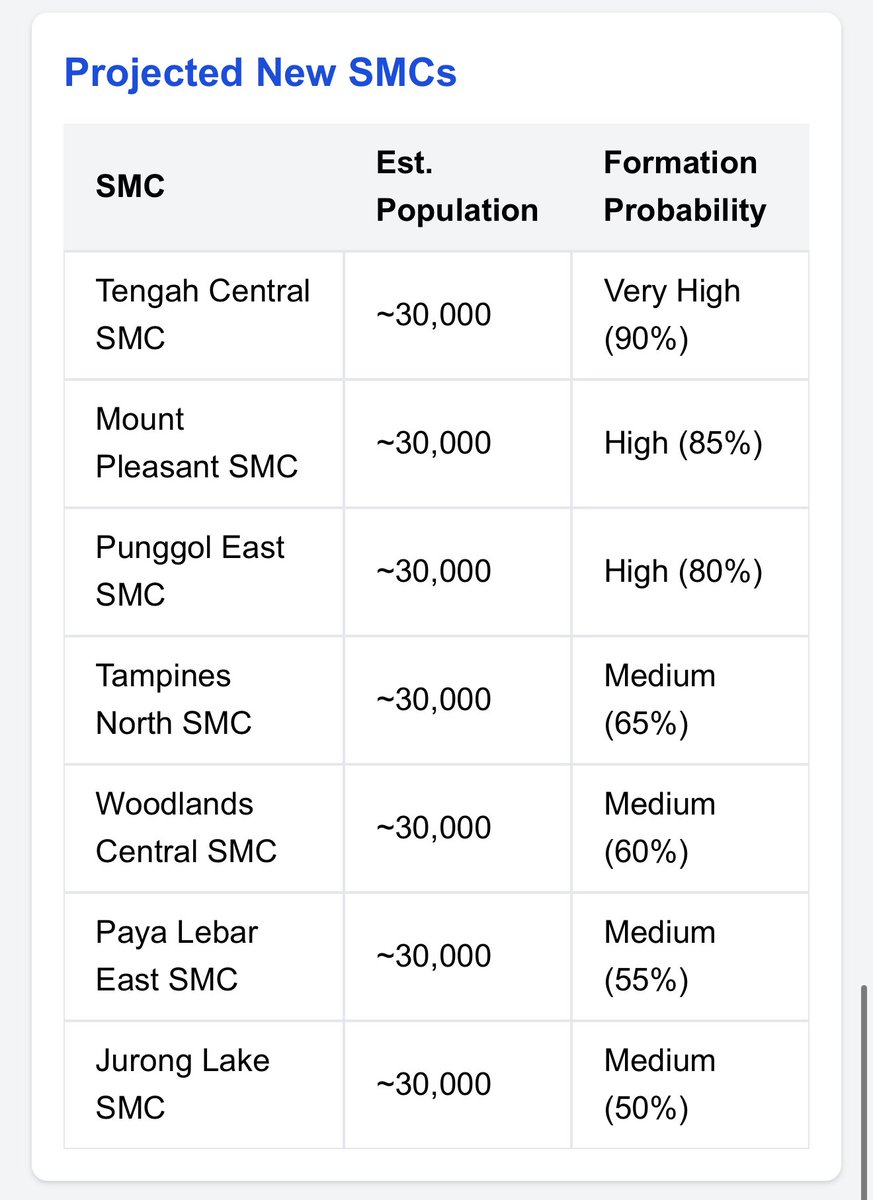Select the SMC column header
Screen dimensions: 873x1200
(130, 186)
